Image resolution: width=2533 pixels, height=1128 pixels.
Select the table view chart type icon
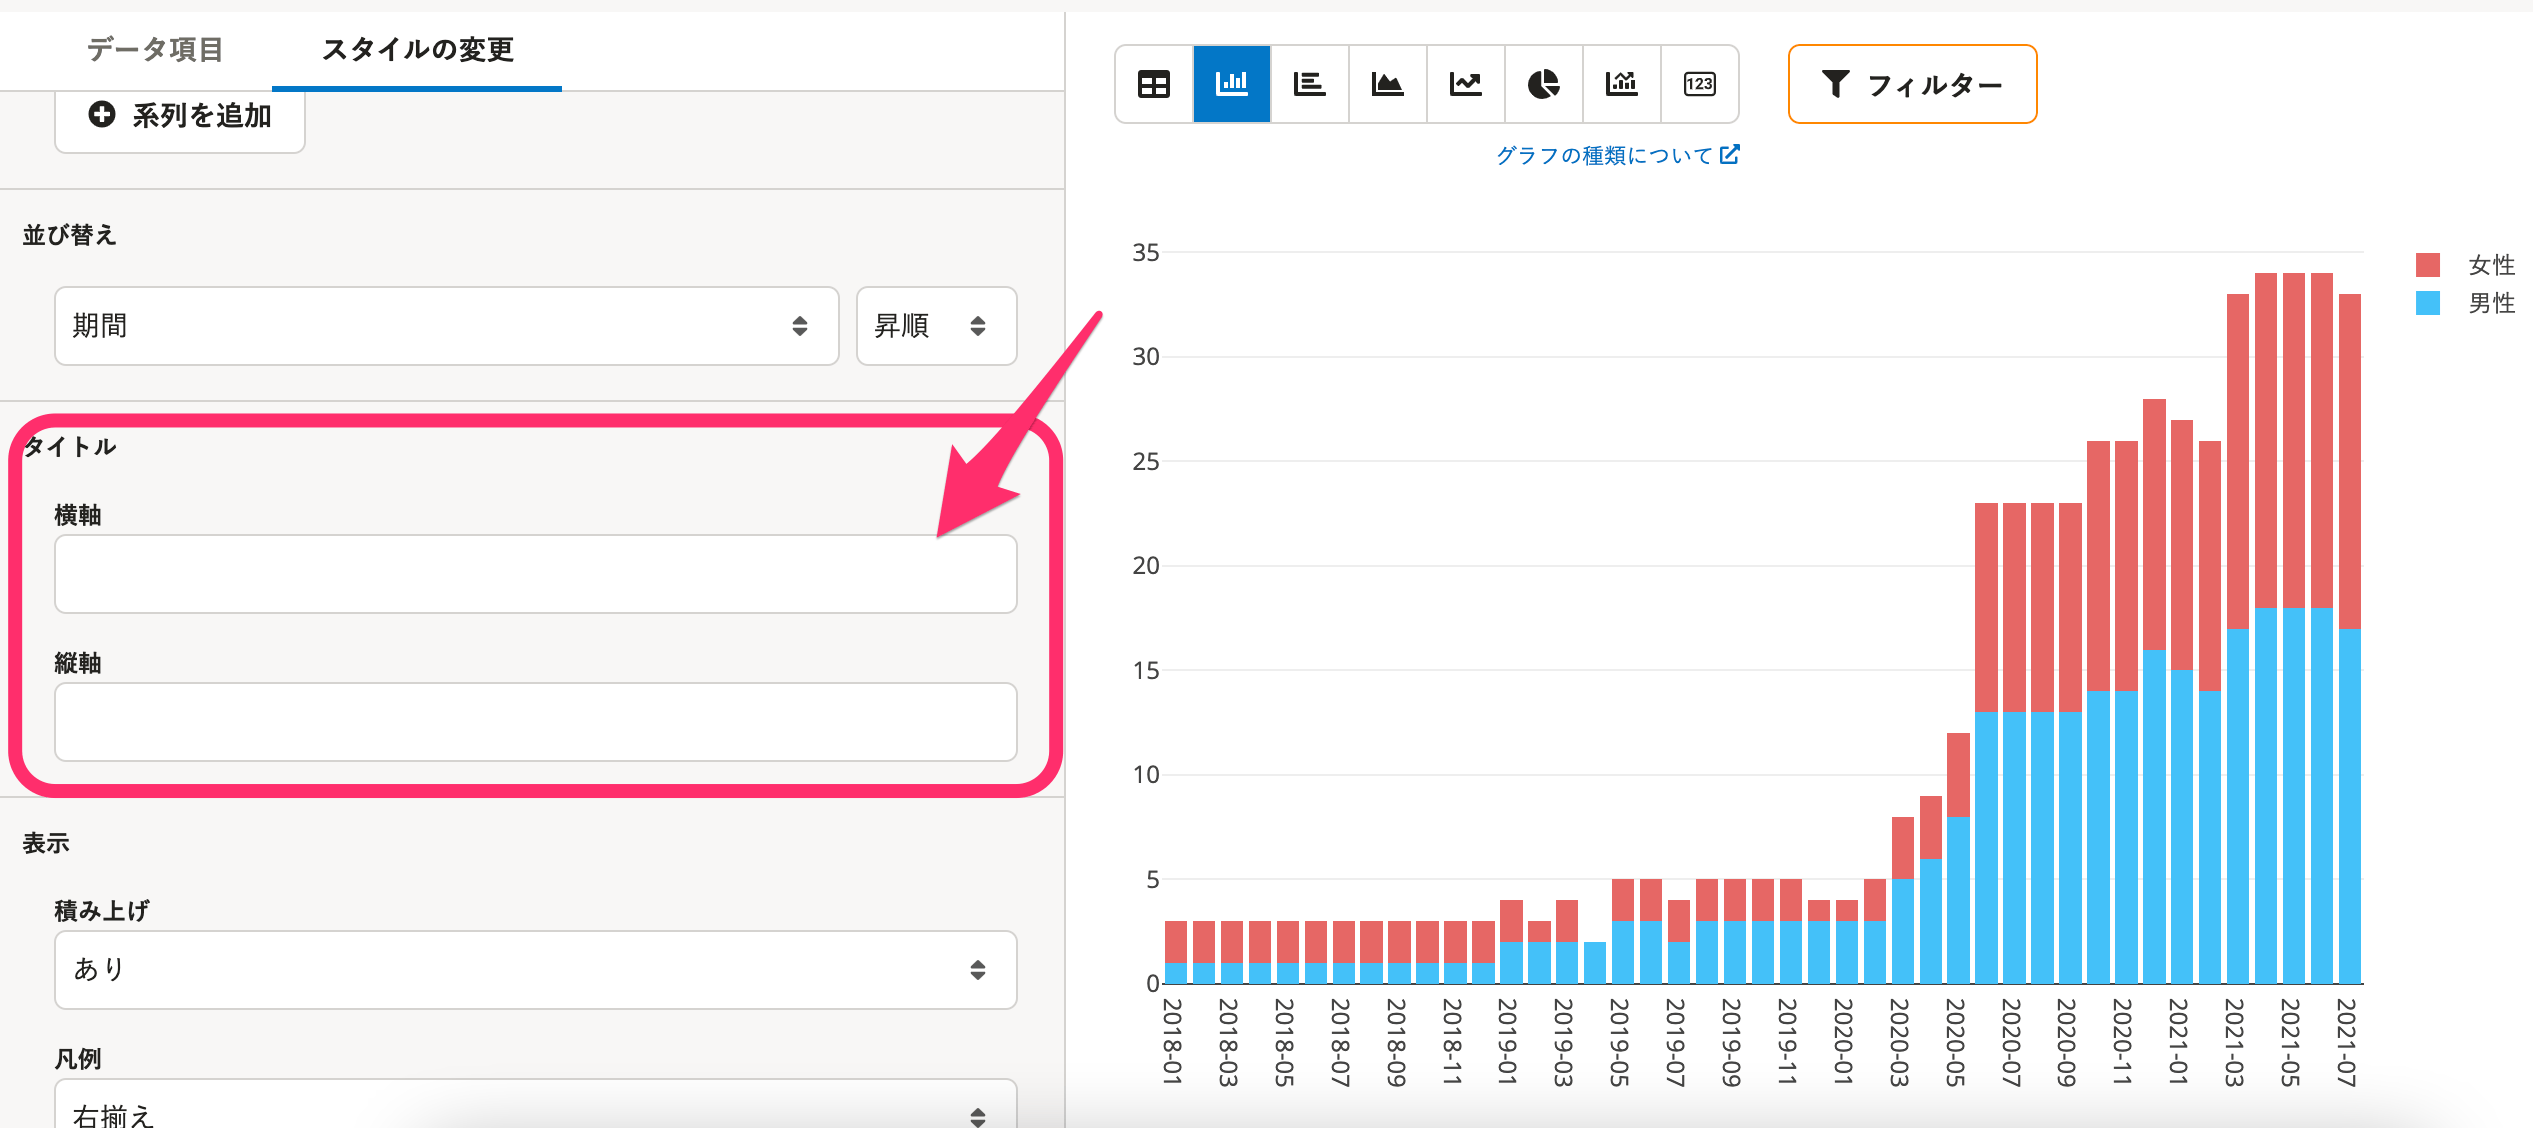(1154, 84)
